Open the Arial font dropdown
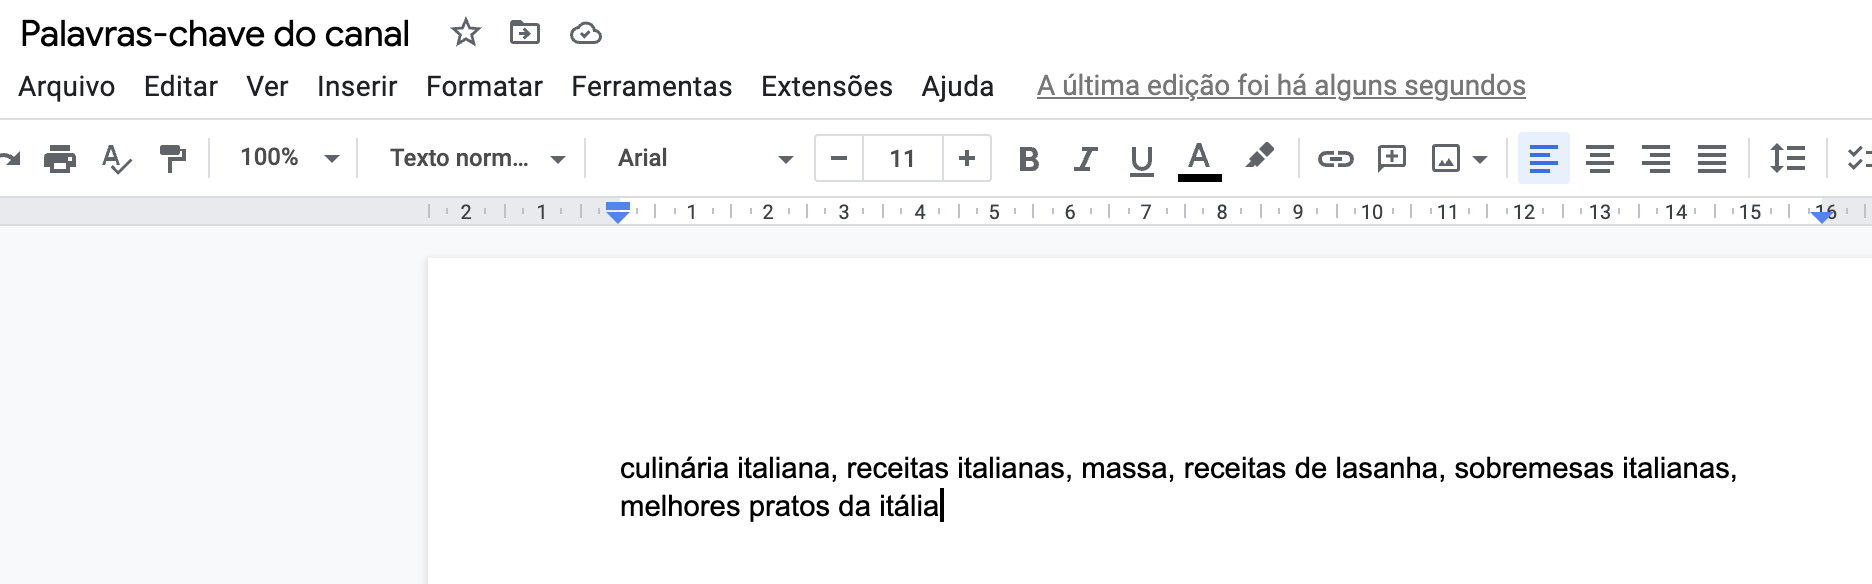This screenshot has width=1872, height=584. [x=705, y=158]
